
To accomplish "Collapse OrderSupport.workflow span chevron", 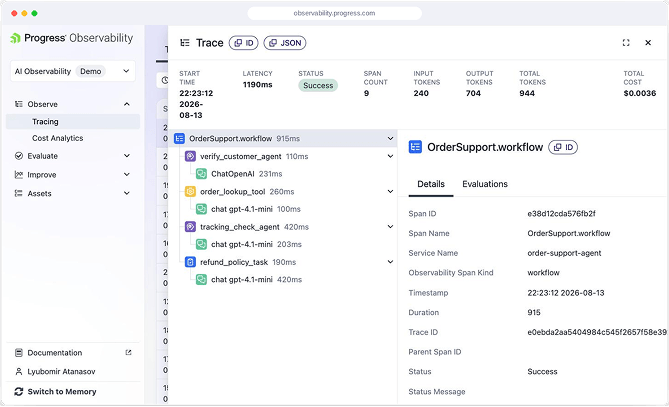I will [390, 139].
